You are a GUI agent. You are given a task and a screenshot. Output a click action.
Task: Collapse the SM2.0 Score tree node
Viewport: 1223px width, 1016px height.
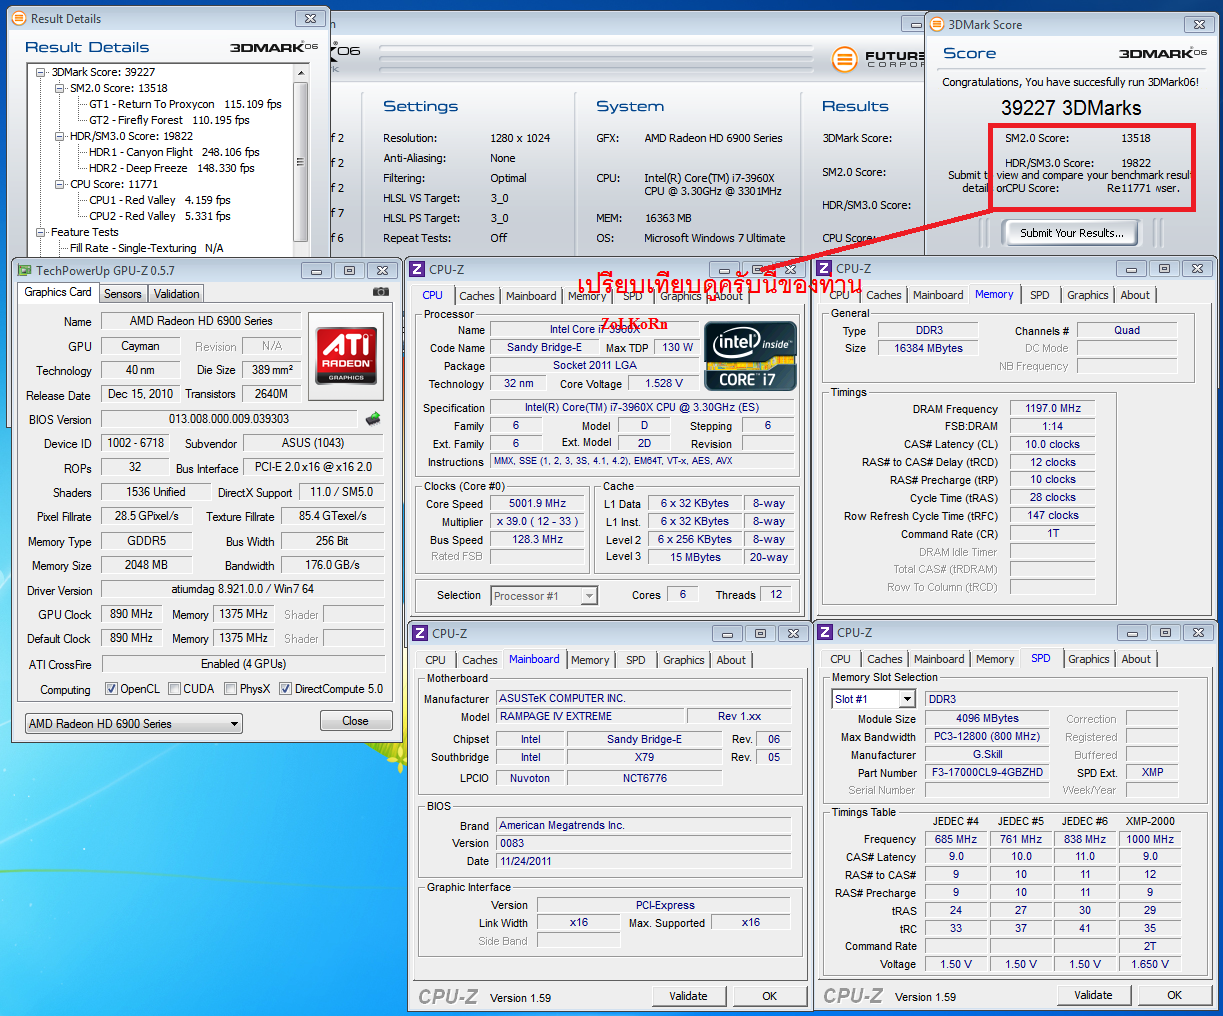coord(60,88)
